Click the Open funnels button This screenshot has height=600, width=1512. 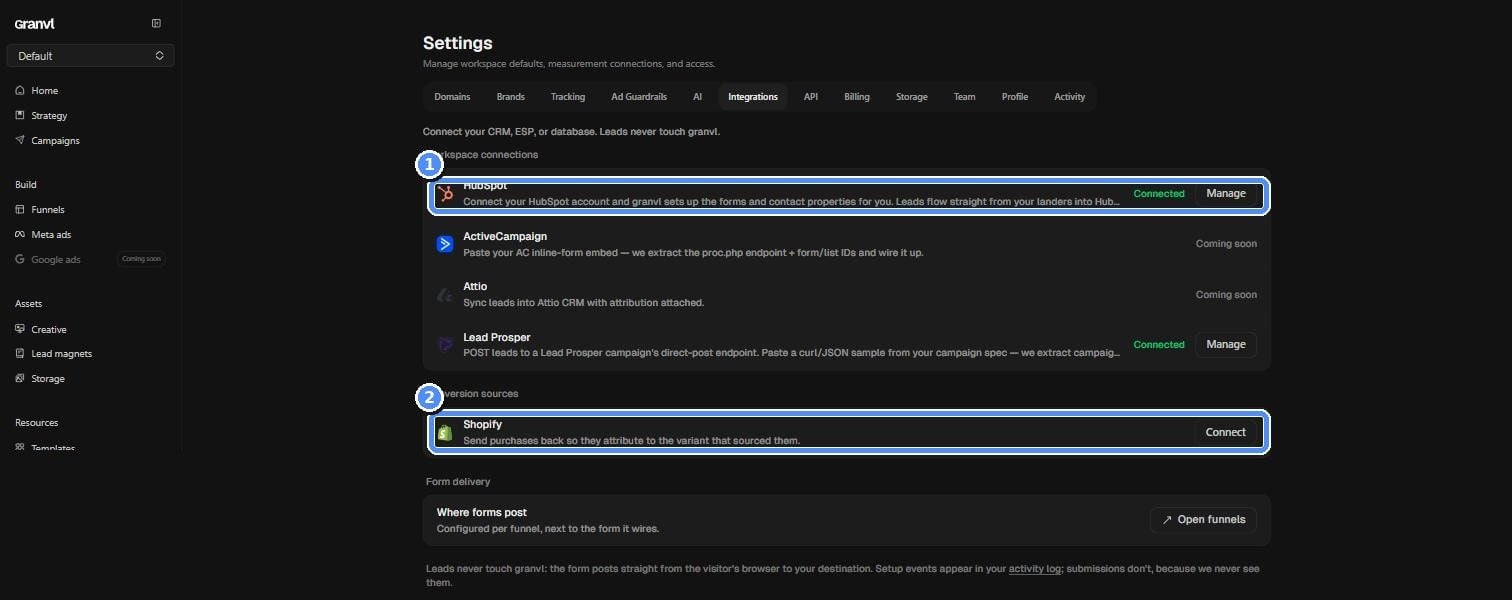(x=1203, y=519)
